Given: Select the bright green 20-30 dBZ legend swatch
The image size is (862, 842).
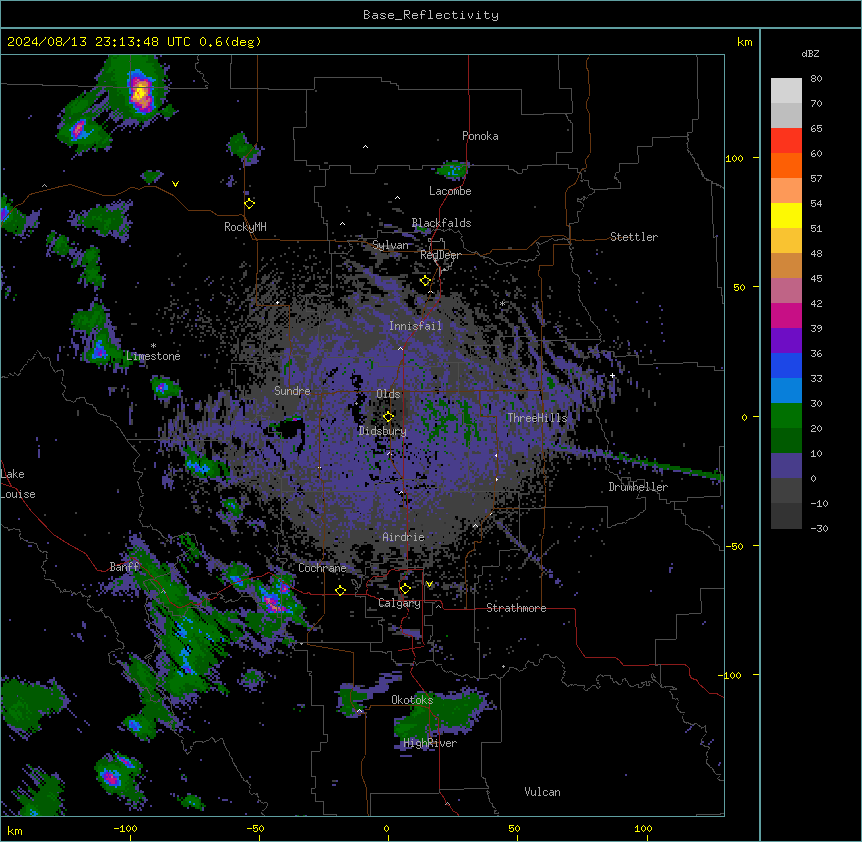Looking at the screenshot, I should [786, 416].
